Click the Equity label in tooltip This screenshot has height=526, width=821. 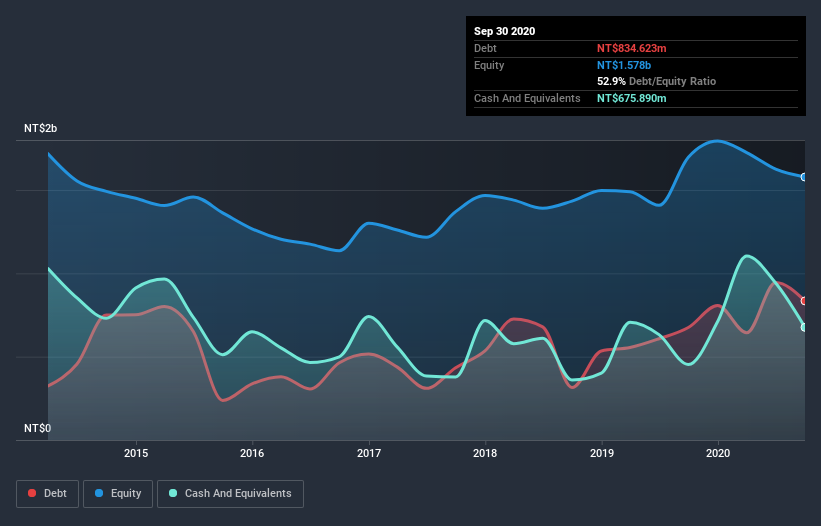click(x=489, y=65)
